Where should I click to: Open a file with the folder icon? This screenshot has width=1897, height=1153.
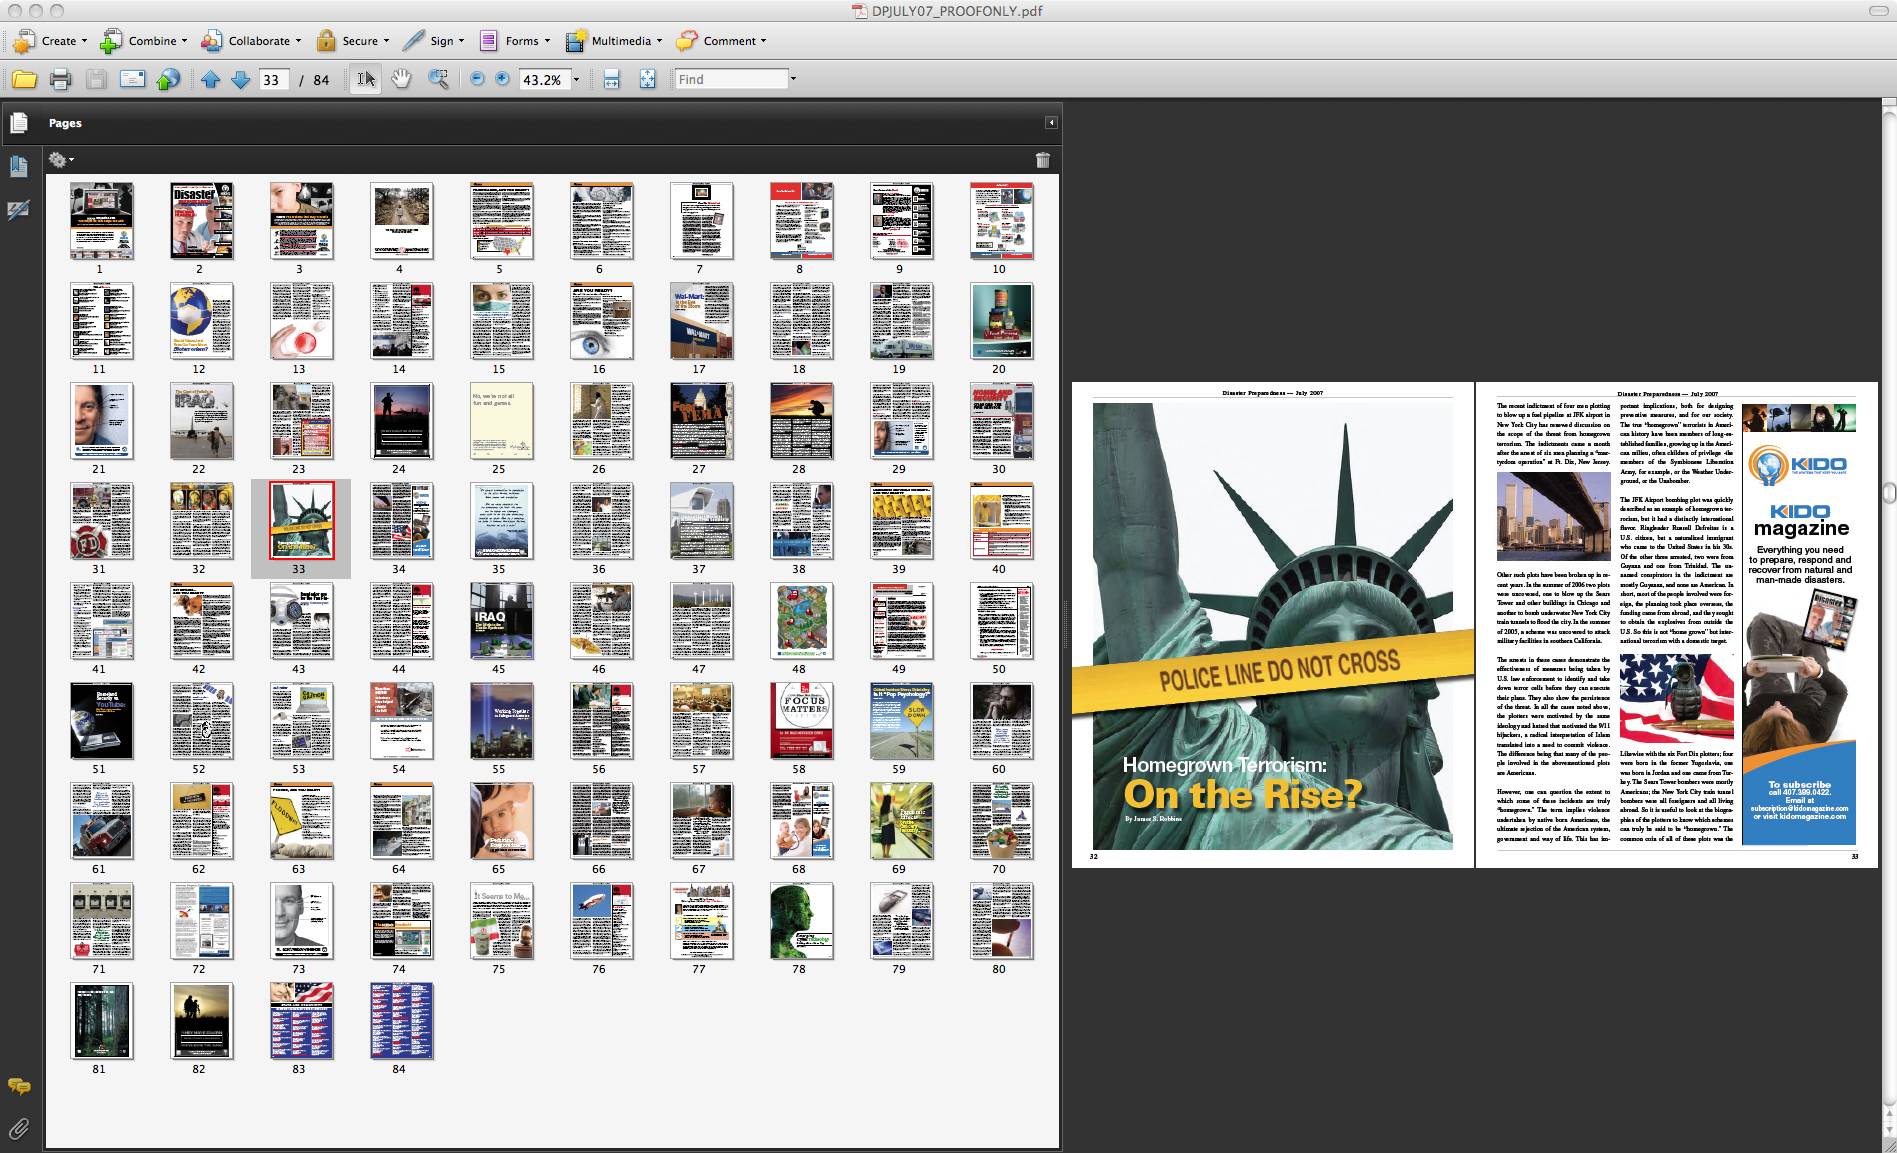[24, 79]
